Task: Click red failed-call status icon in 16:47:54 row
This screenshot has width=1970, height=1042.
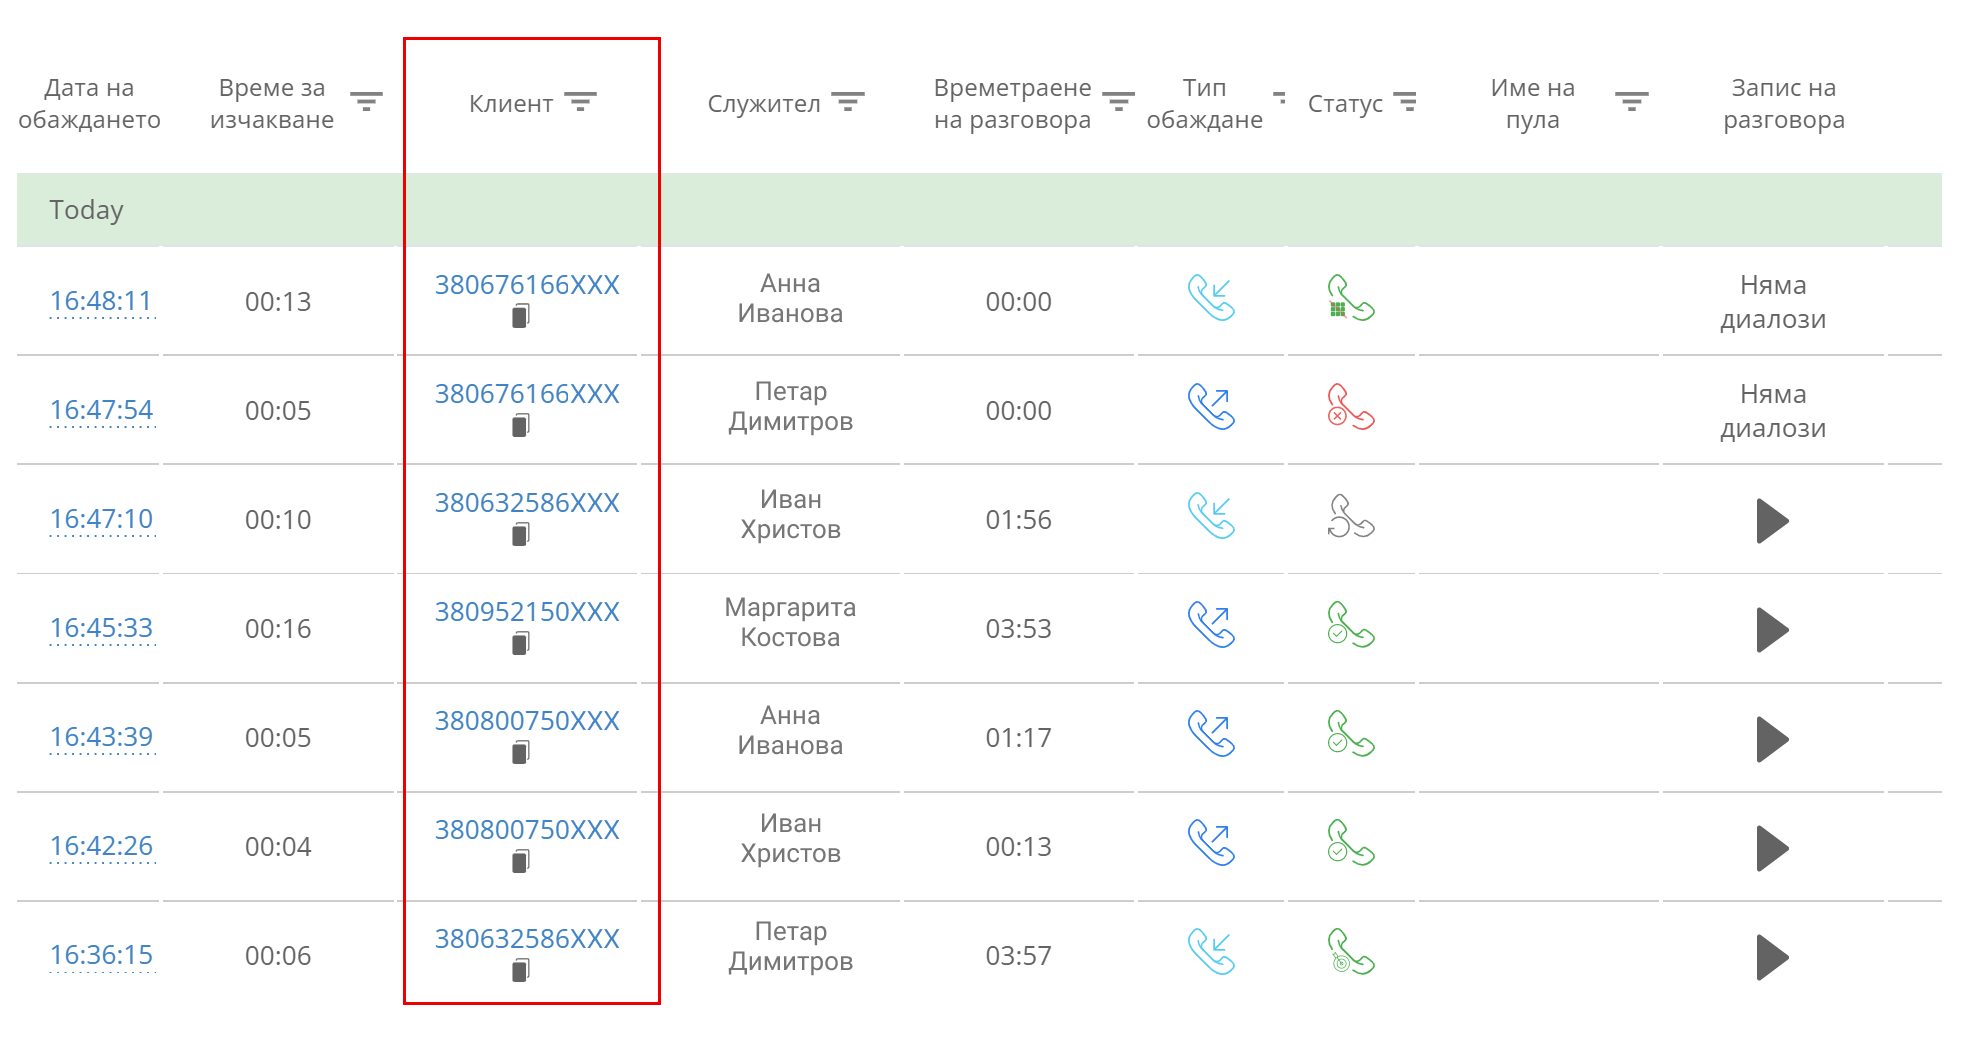Action: 1351,407
